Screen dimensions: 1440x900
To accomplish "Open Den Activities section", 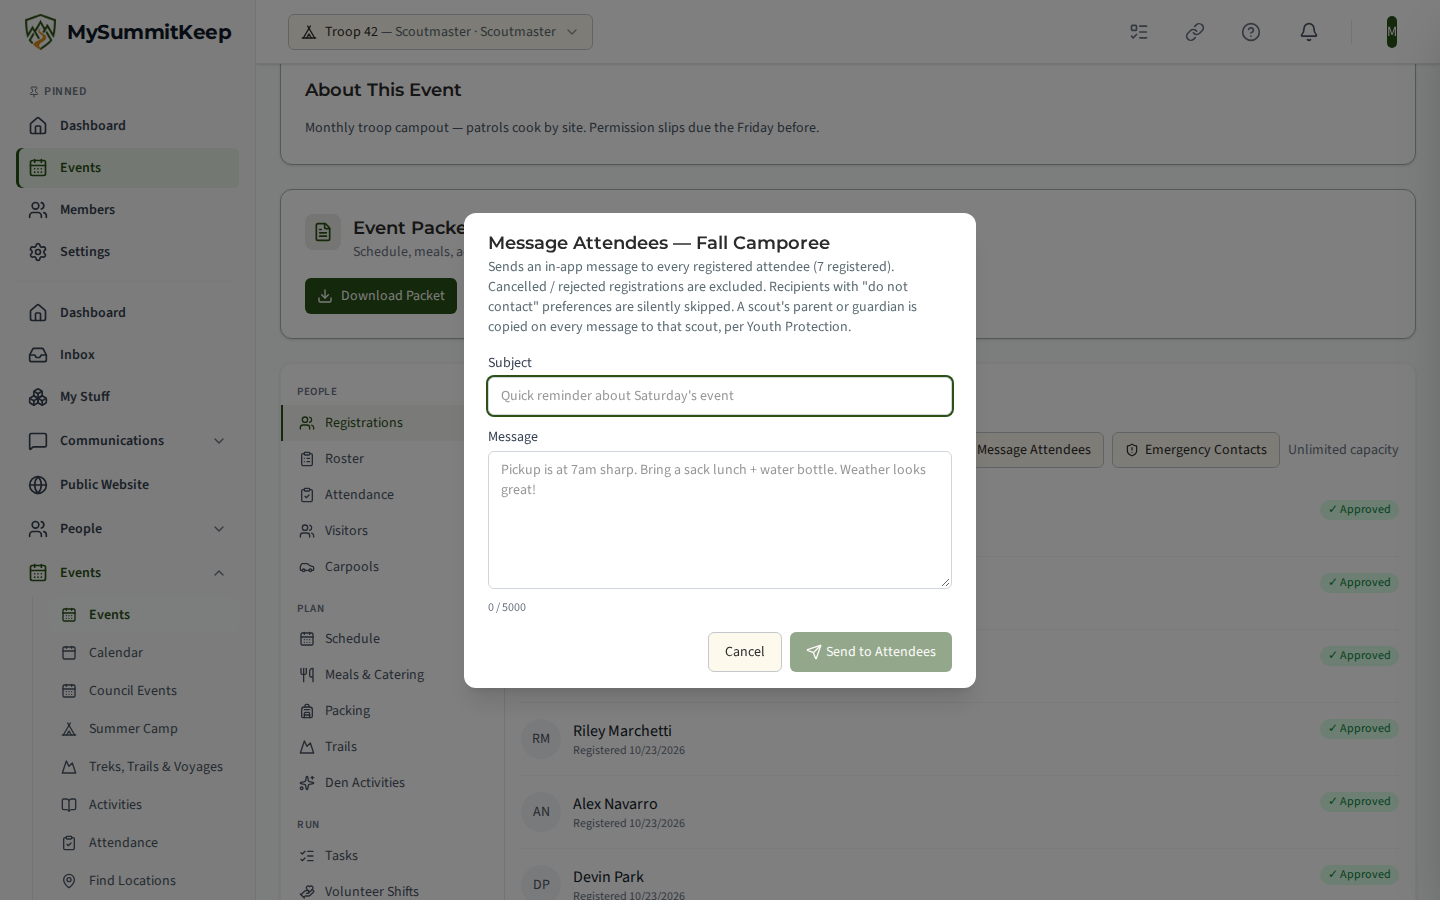I will pos(392,783).
